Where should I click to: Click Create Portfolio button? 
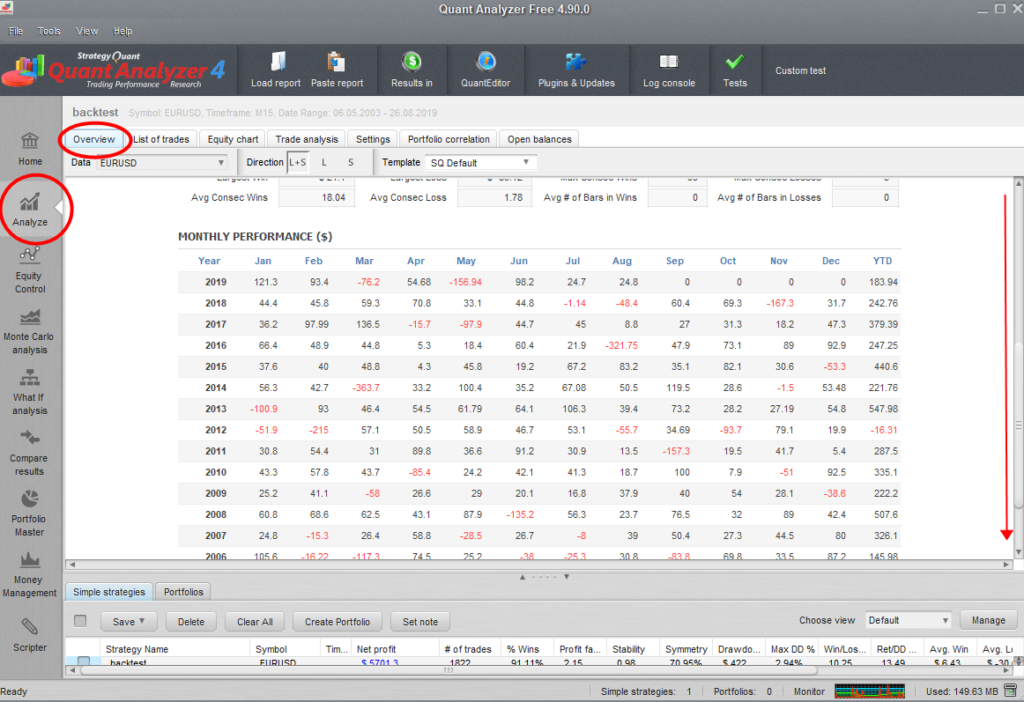point(337,622)
